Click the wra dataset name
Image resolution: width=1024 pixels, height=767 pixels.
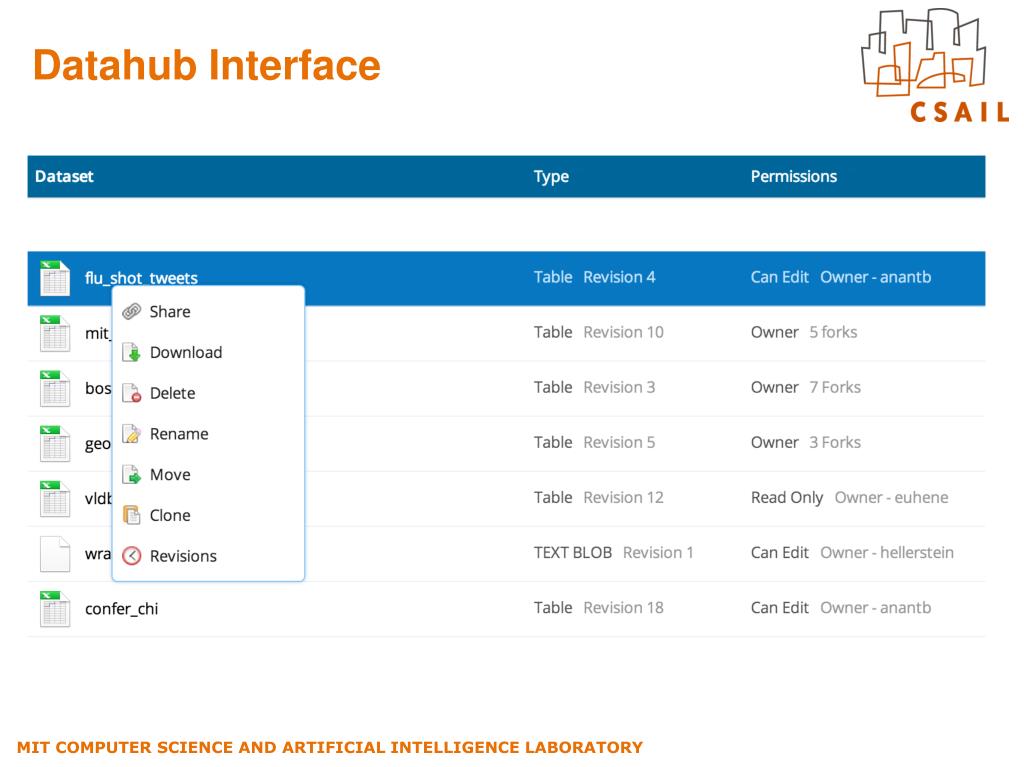(x=98, y=555)
